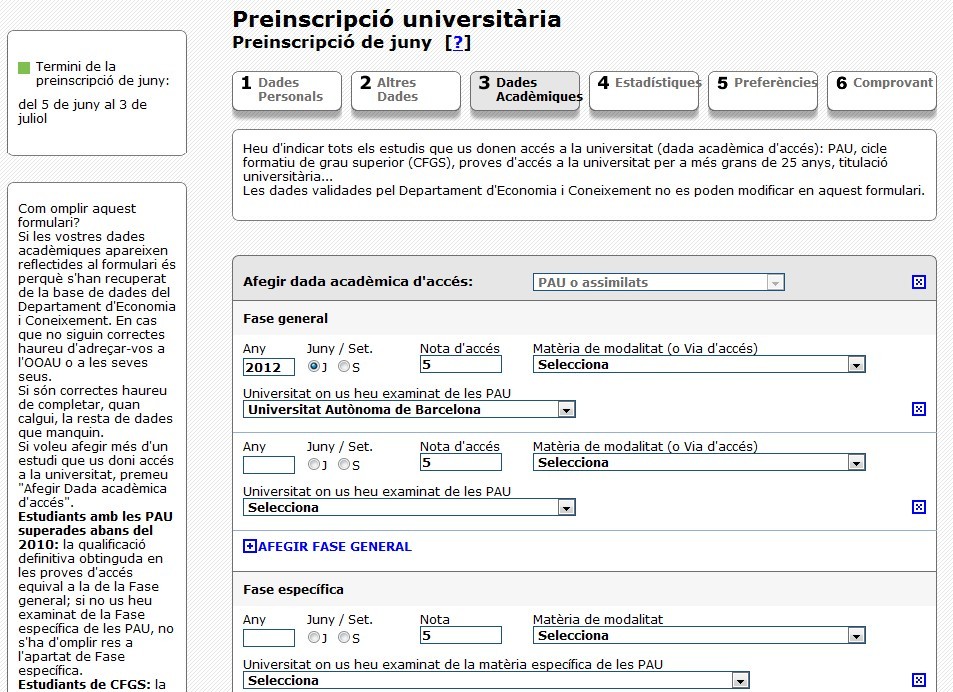This screenshot has width=953, height=692.
Task: Click the remove icon for first Fase general row
Action: point(919,409)
